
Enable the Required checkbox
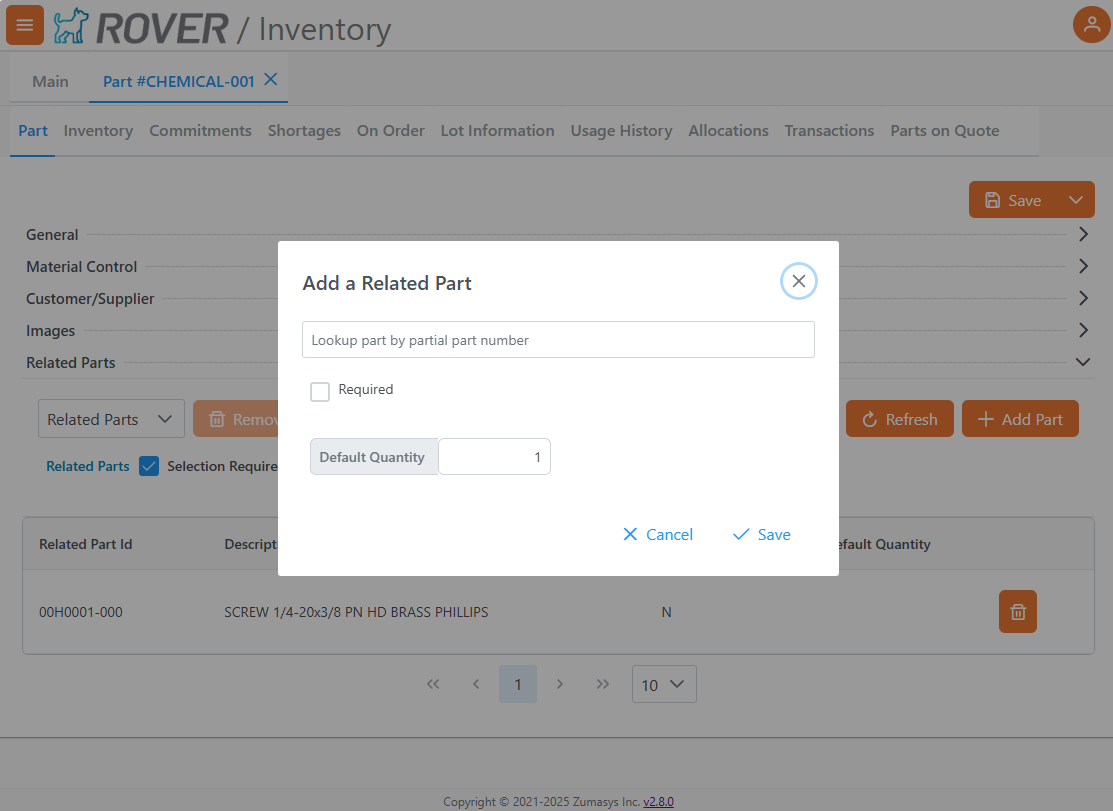point(320,392)
